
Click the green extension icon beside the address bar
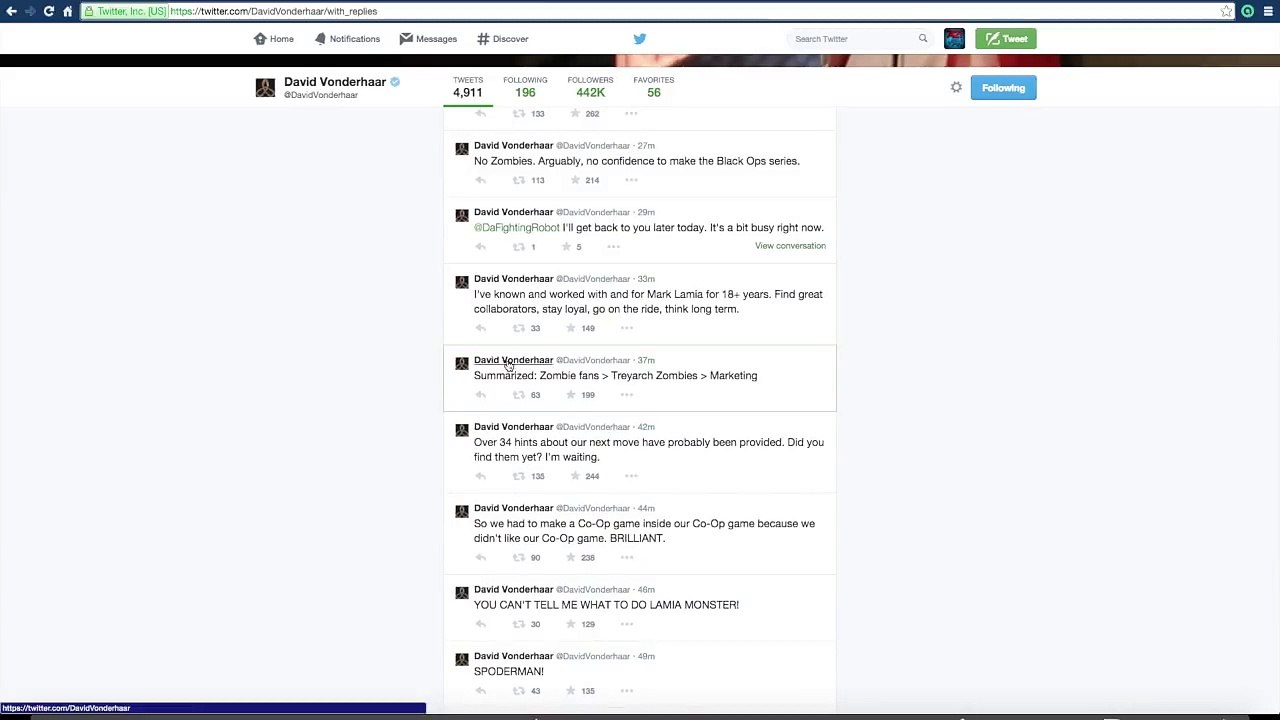click(1248, 11)
